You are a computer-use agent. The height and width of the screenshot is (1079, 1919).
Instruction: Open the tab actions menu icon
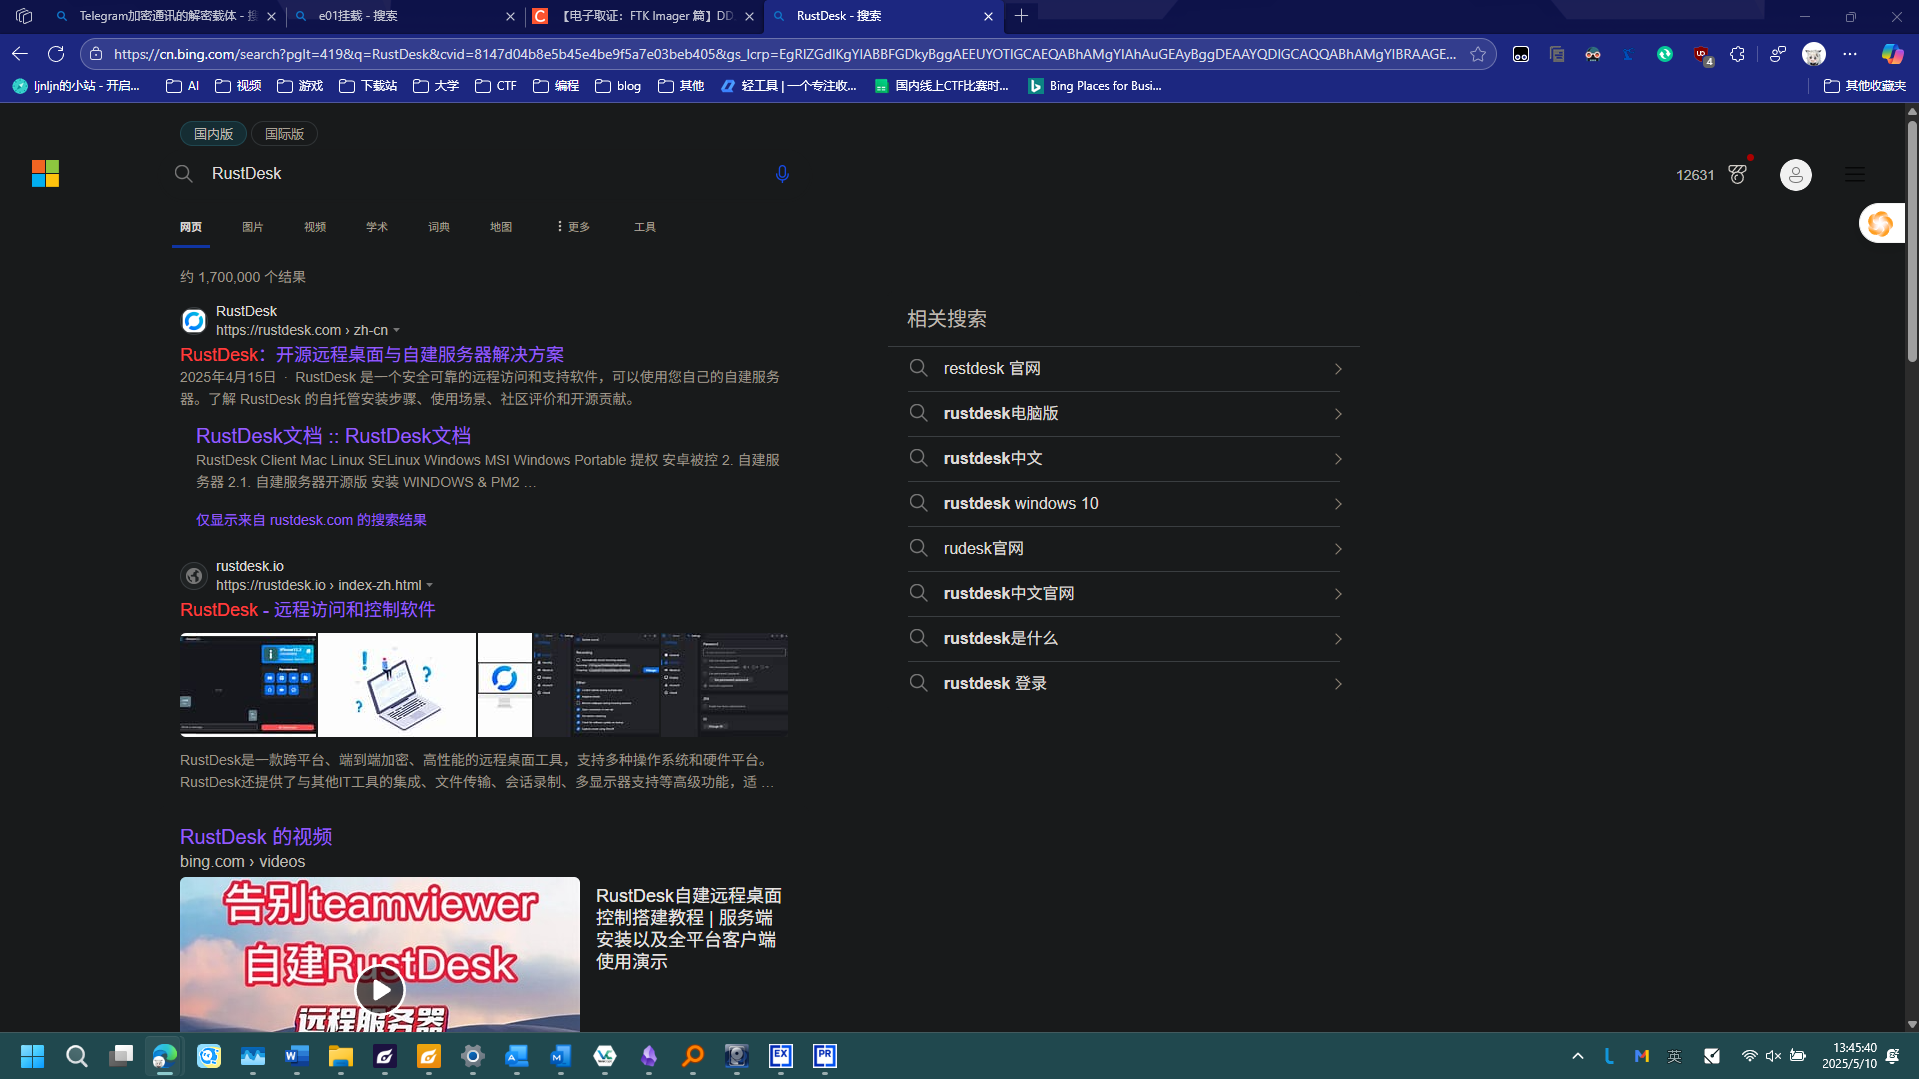pos(24,16)
